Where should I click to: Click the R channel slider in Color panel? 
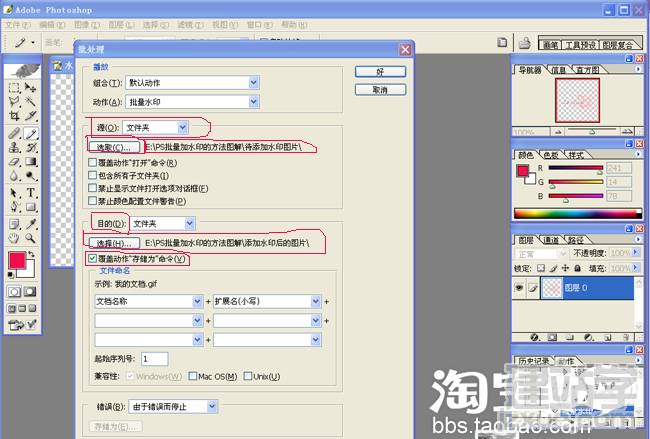(575, 168)
